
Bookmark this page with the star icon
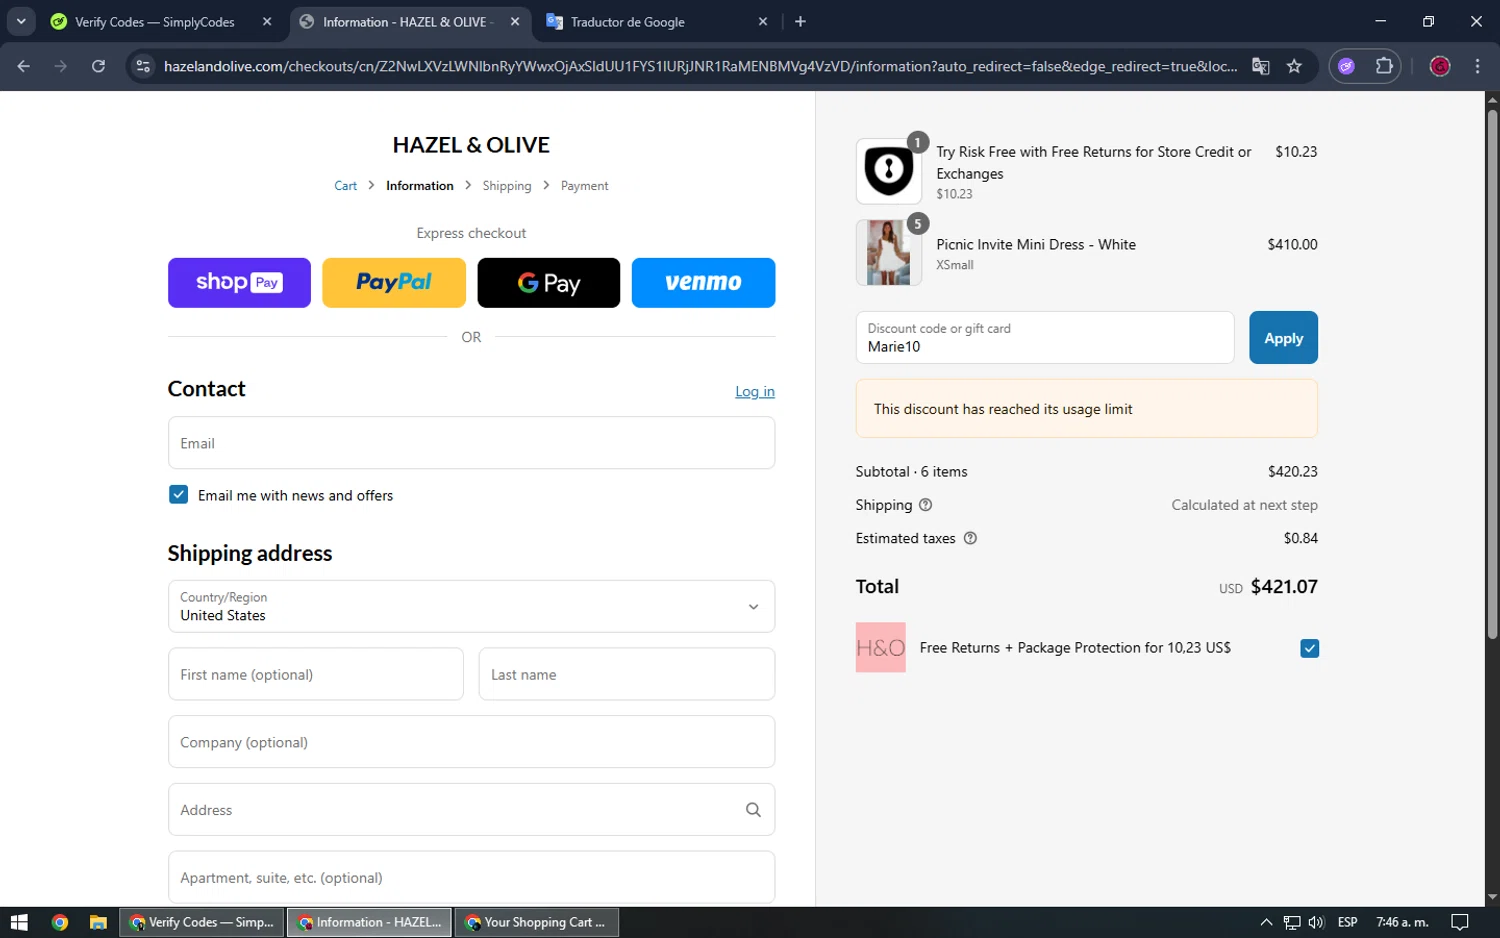[1294, 66]
